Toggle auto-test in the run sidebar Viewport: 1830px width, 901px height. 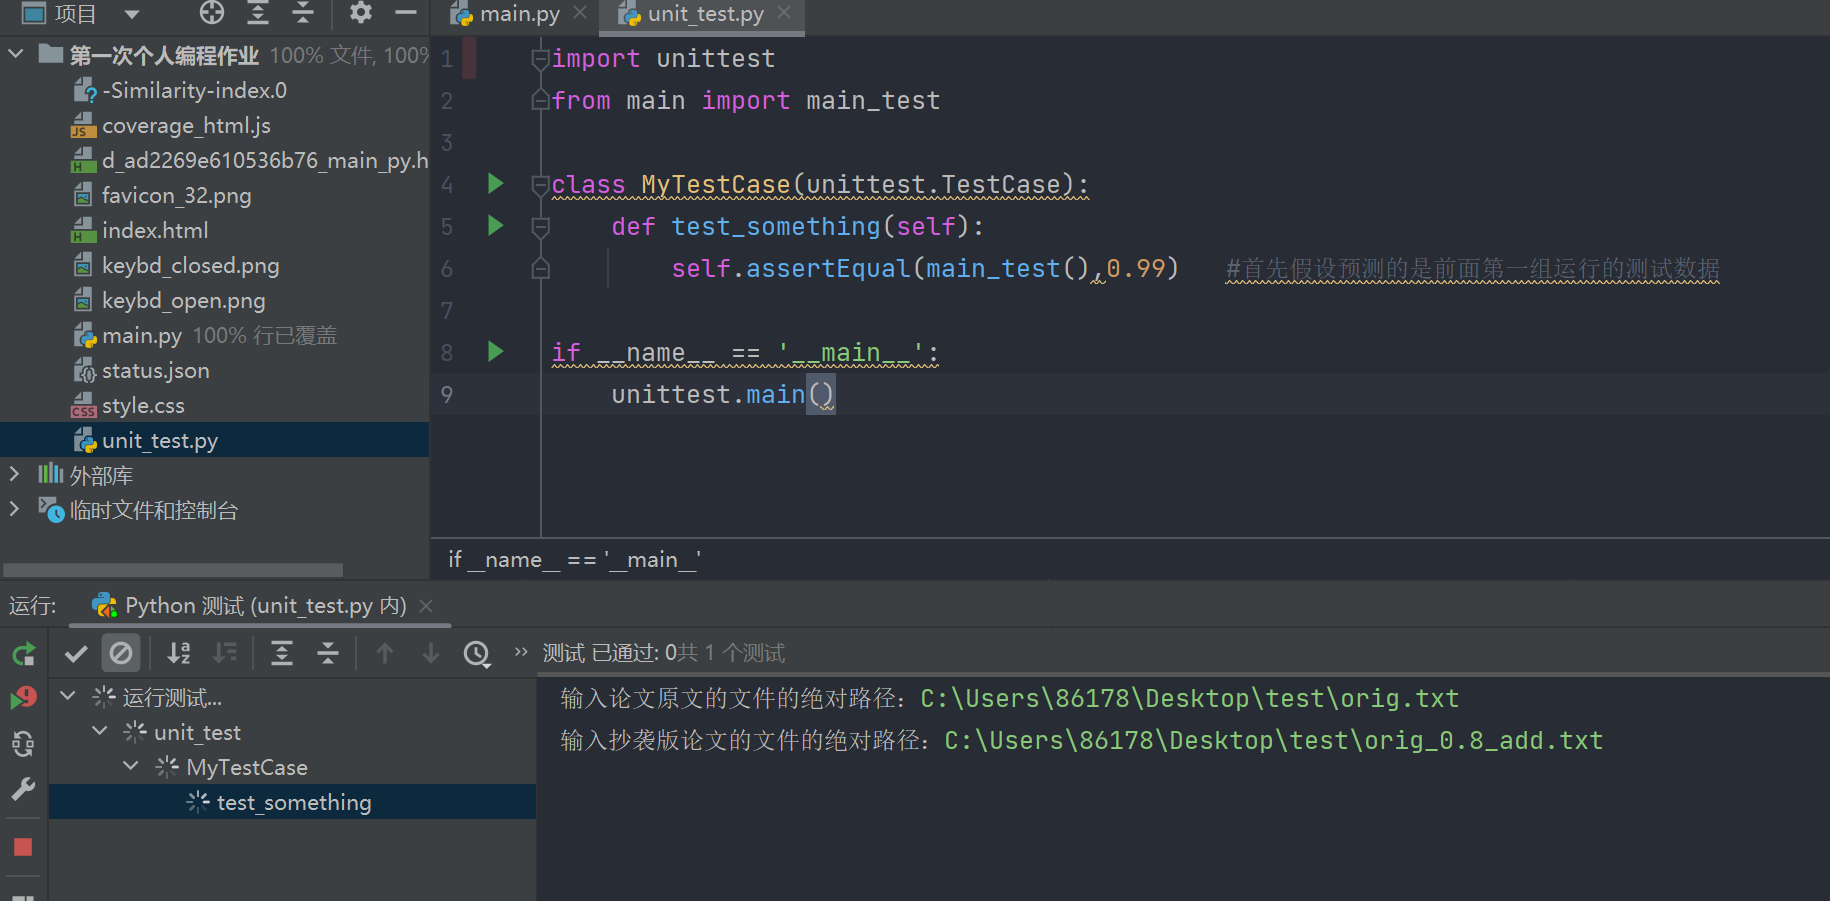point(23,744)
